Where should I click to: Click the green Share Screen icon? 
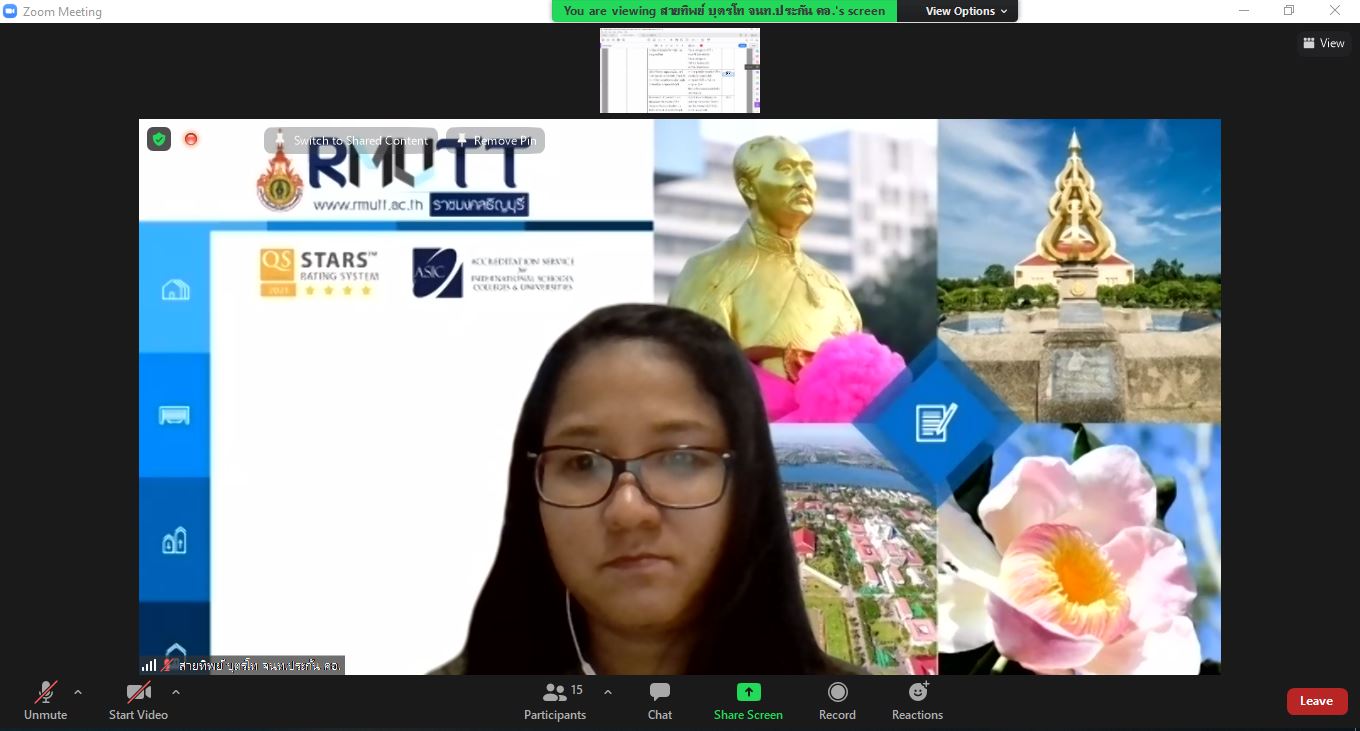[x=748, y=692]
